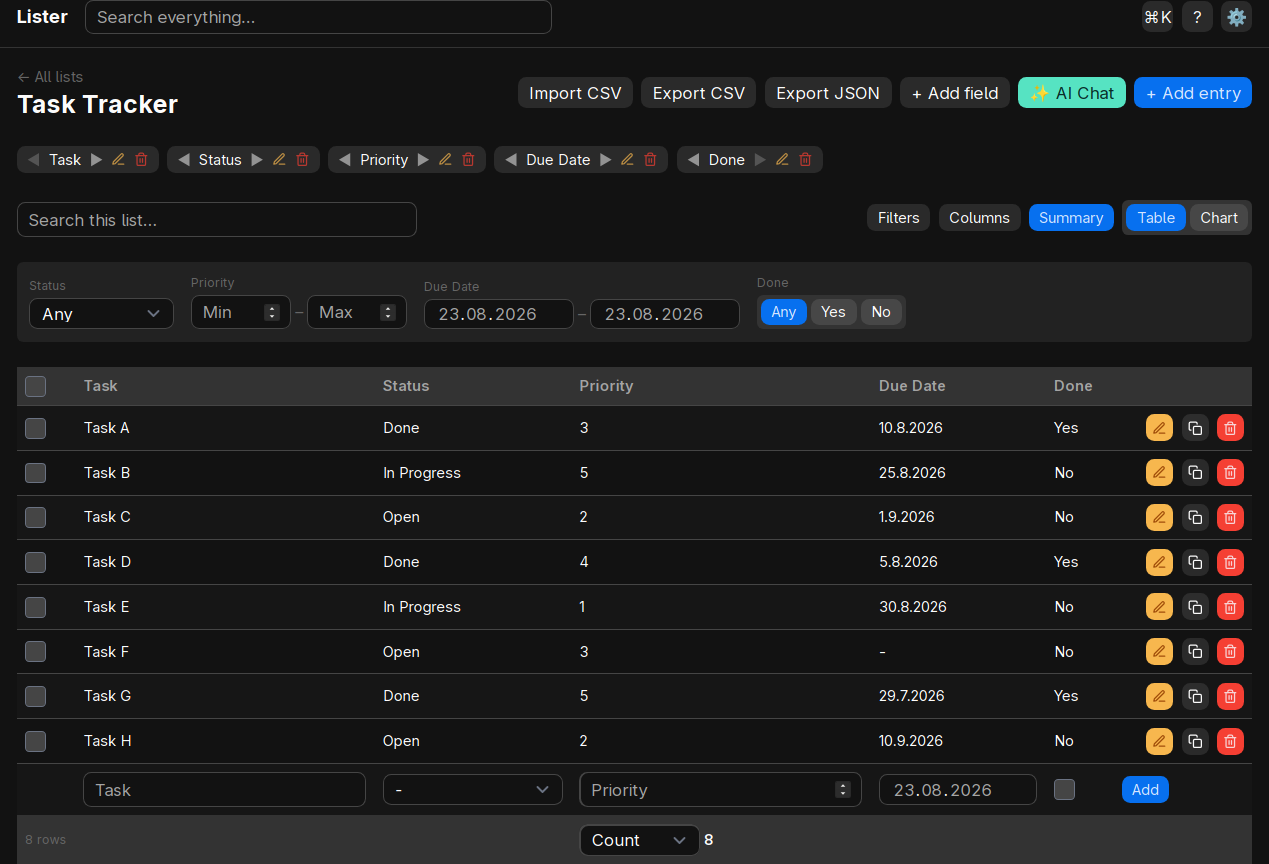Open the help question mark button
Viewport: 1269px width, 864px height.
tap(1197, 16)
